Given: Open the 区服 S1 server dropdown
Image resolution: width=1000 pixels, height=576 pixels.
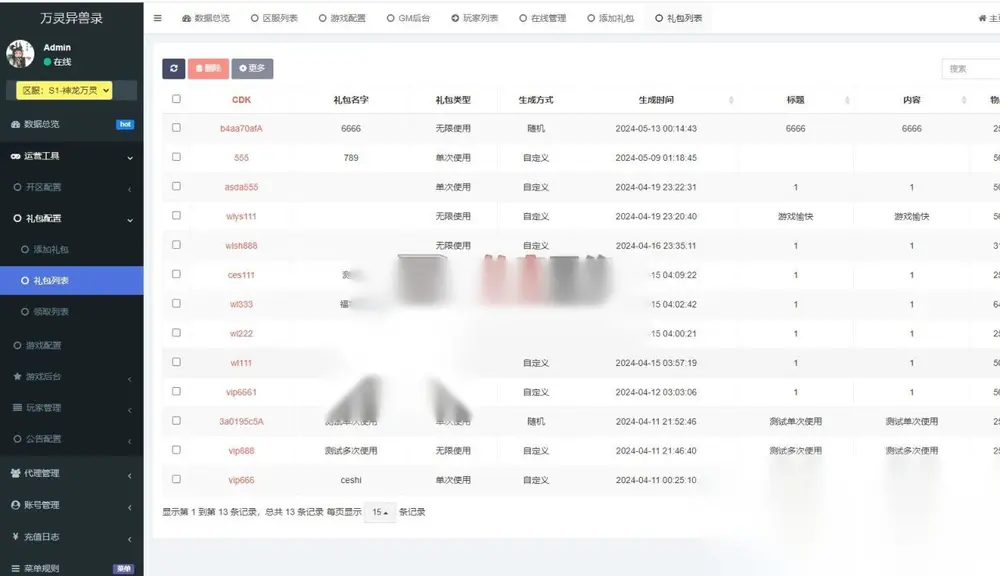Looking at the screenshot, I should coord(64,91).
